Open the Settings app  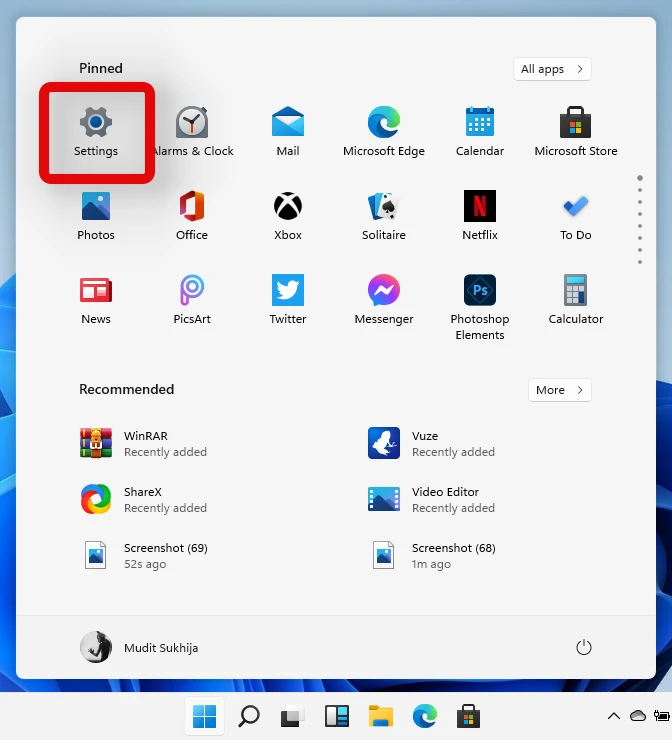pos(96,132)
